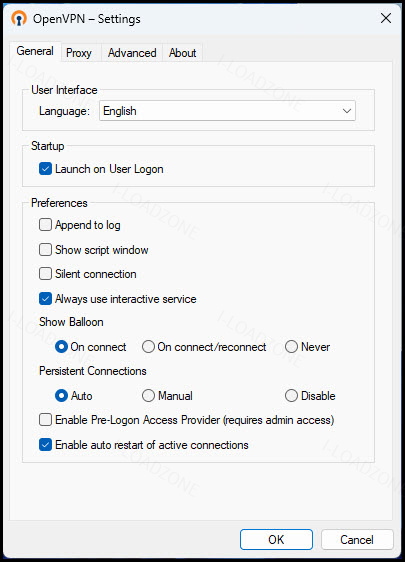The height and width of the screenshot is (562, 405).
Task: Close the OpenVPN Settings dialog
Action: (x=386, y=18)
